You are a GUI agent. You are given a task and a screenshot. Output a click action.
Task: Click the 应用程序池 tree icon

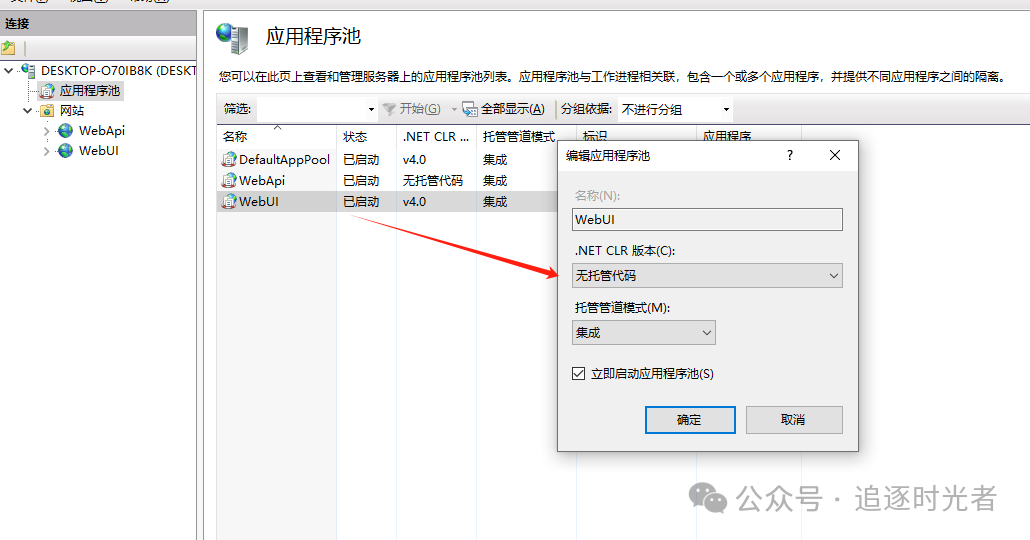pyautogui.click(x=47, y=91)
